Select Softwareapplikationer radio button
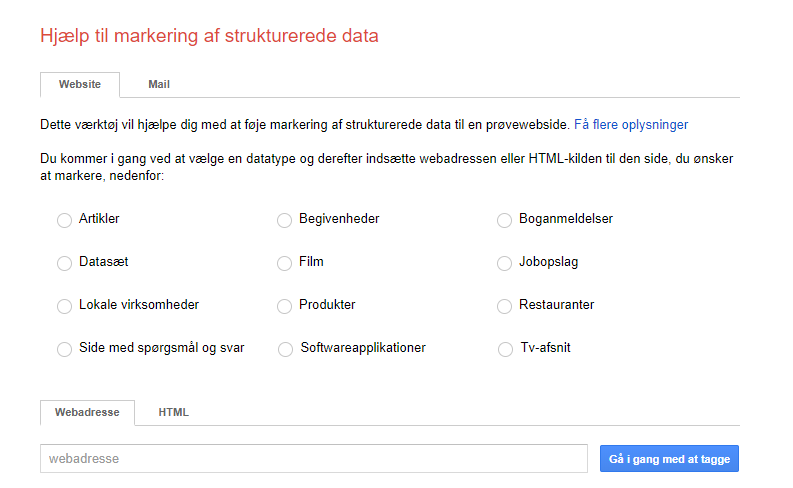The height and width of the screenshot is (488, 793). click(x=285, y=349)
